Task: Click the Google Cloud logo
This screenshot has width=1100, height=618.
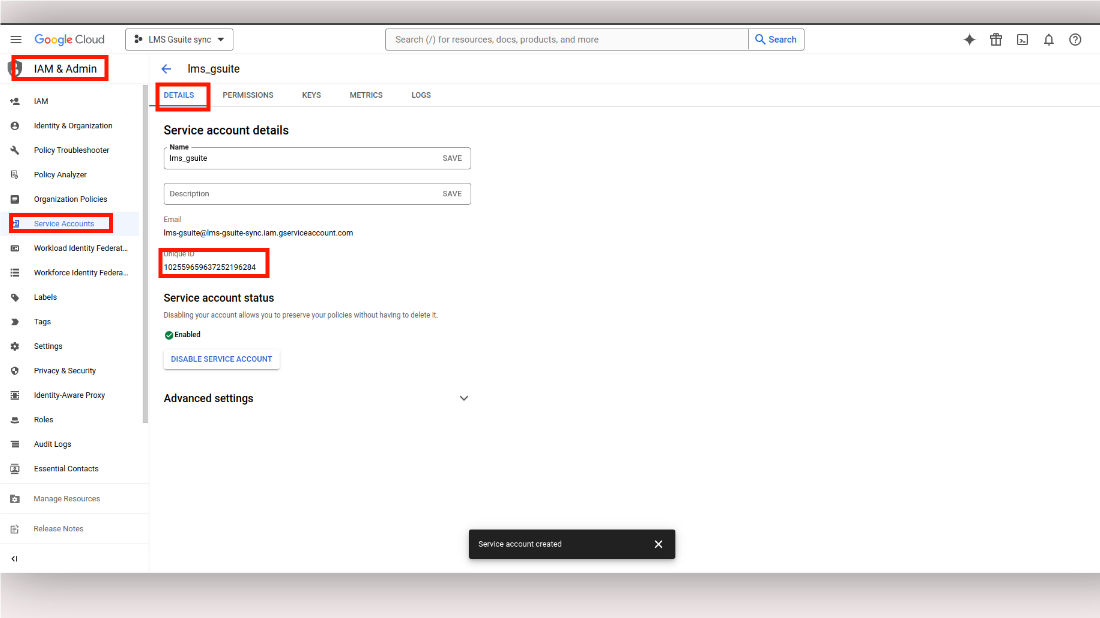Action: [x=69, y=39]
